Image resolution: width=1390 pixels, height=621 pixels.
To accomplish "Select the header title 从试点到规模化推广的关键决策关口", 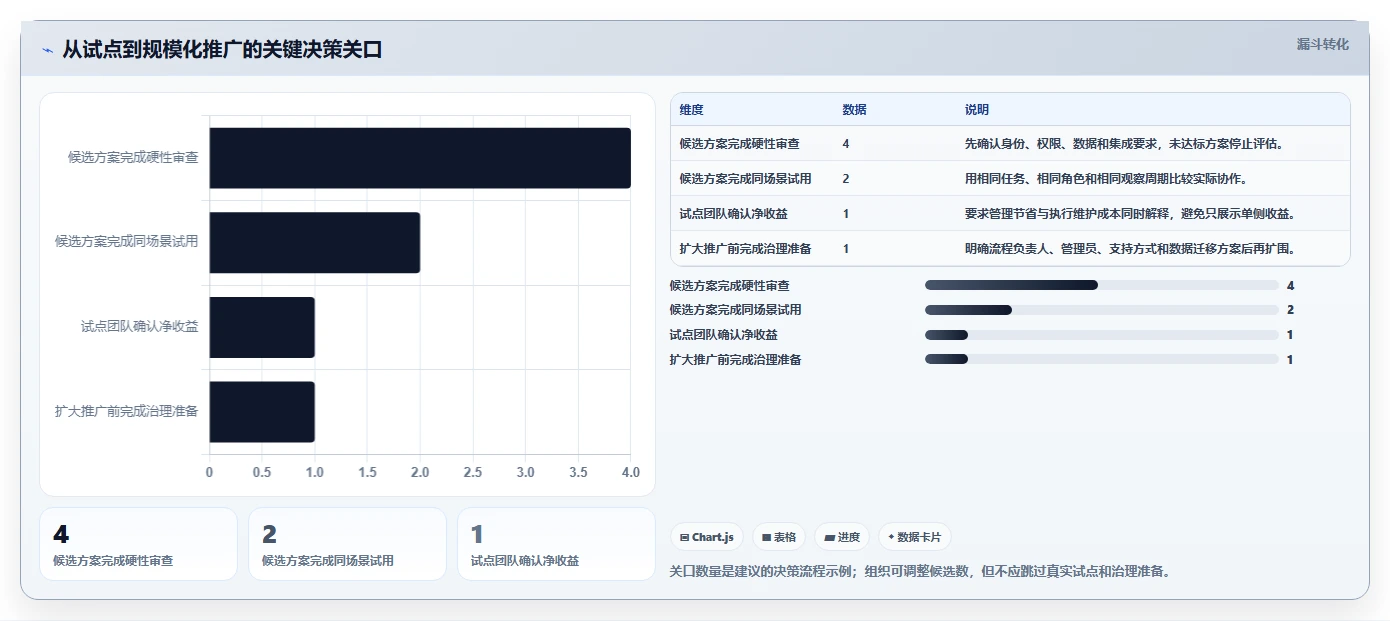I will pos(222,49).
